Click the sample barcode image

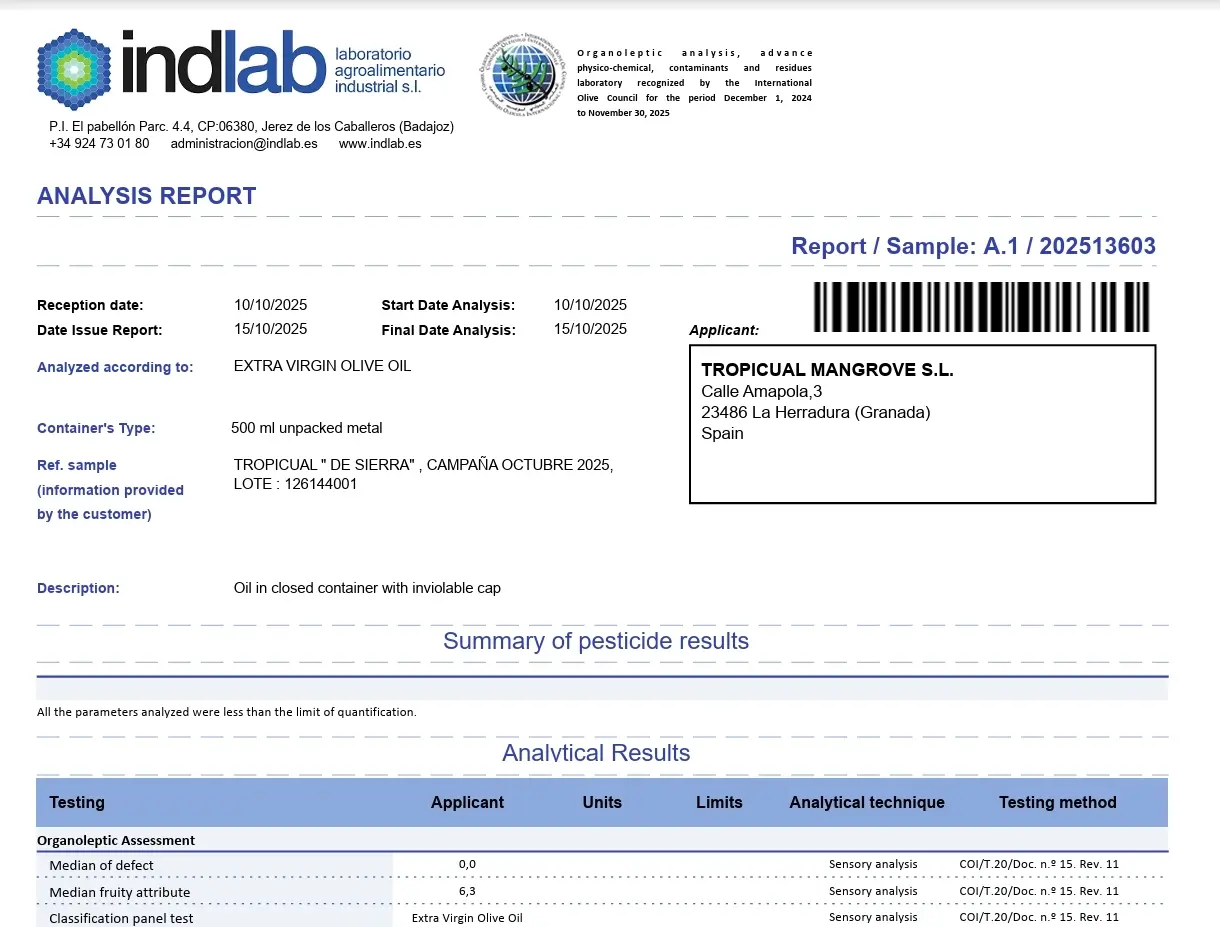point(981,307)
